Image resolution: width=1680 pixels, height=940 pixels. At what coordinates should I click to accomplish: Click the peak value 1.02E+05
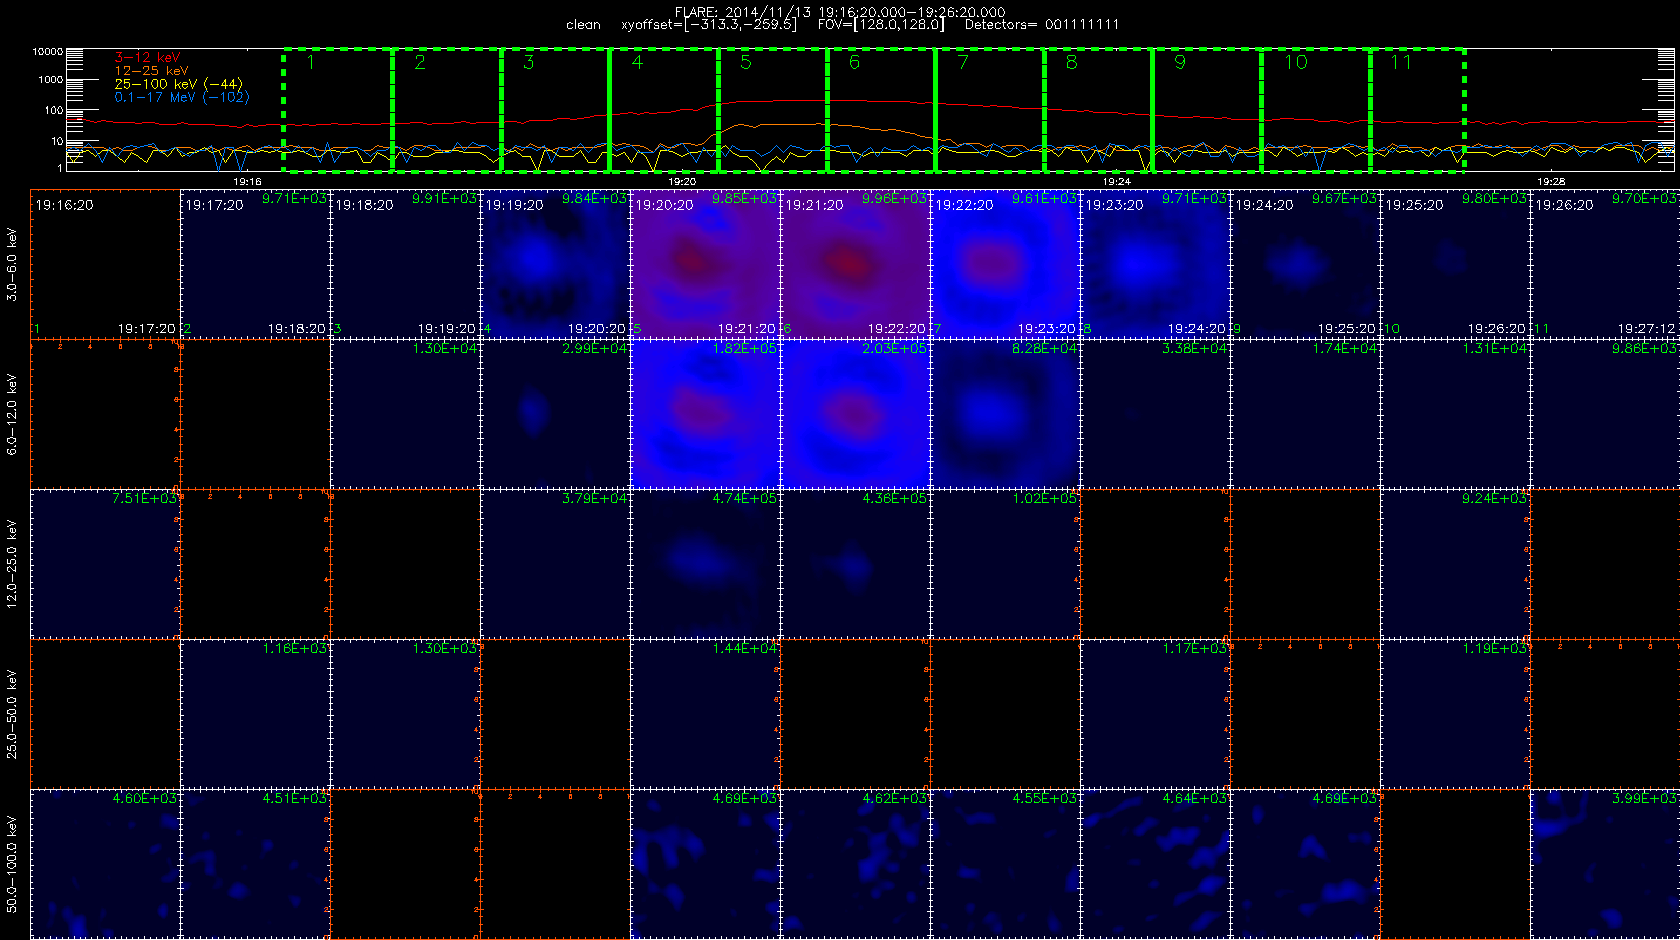(1044, 499)
